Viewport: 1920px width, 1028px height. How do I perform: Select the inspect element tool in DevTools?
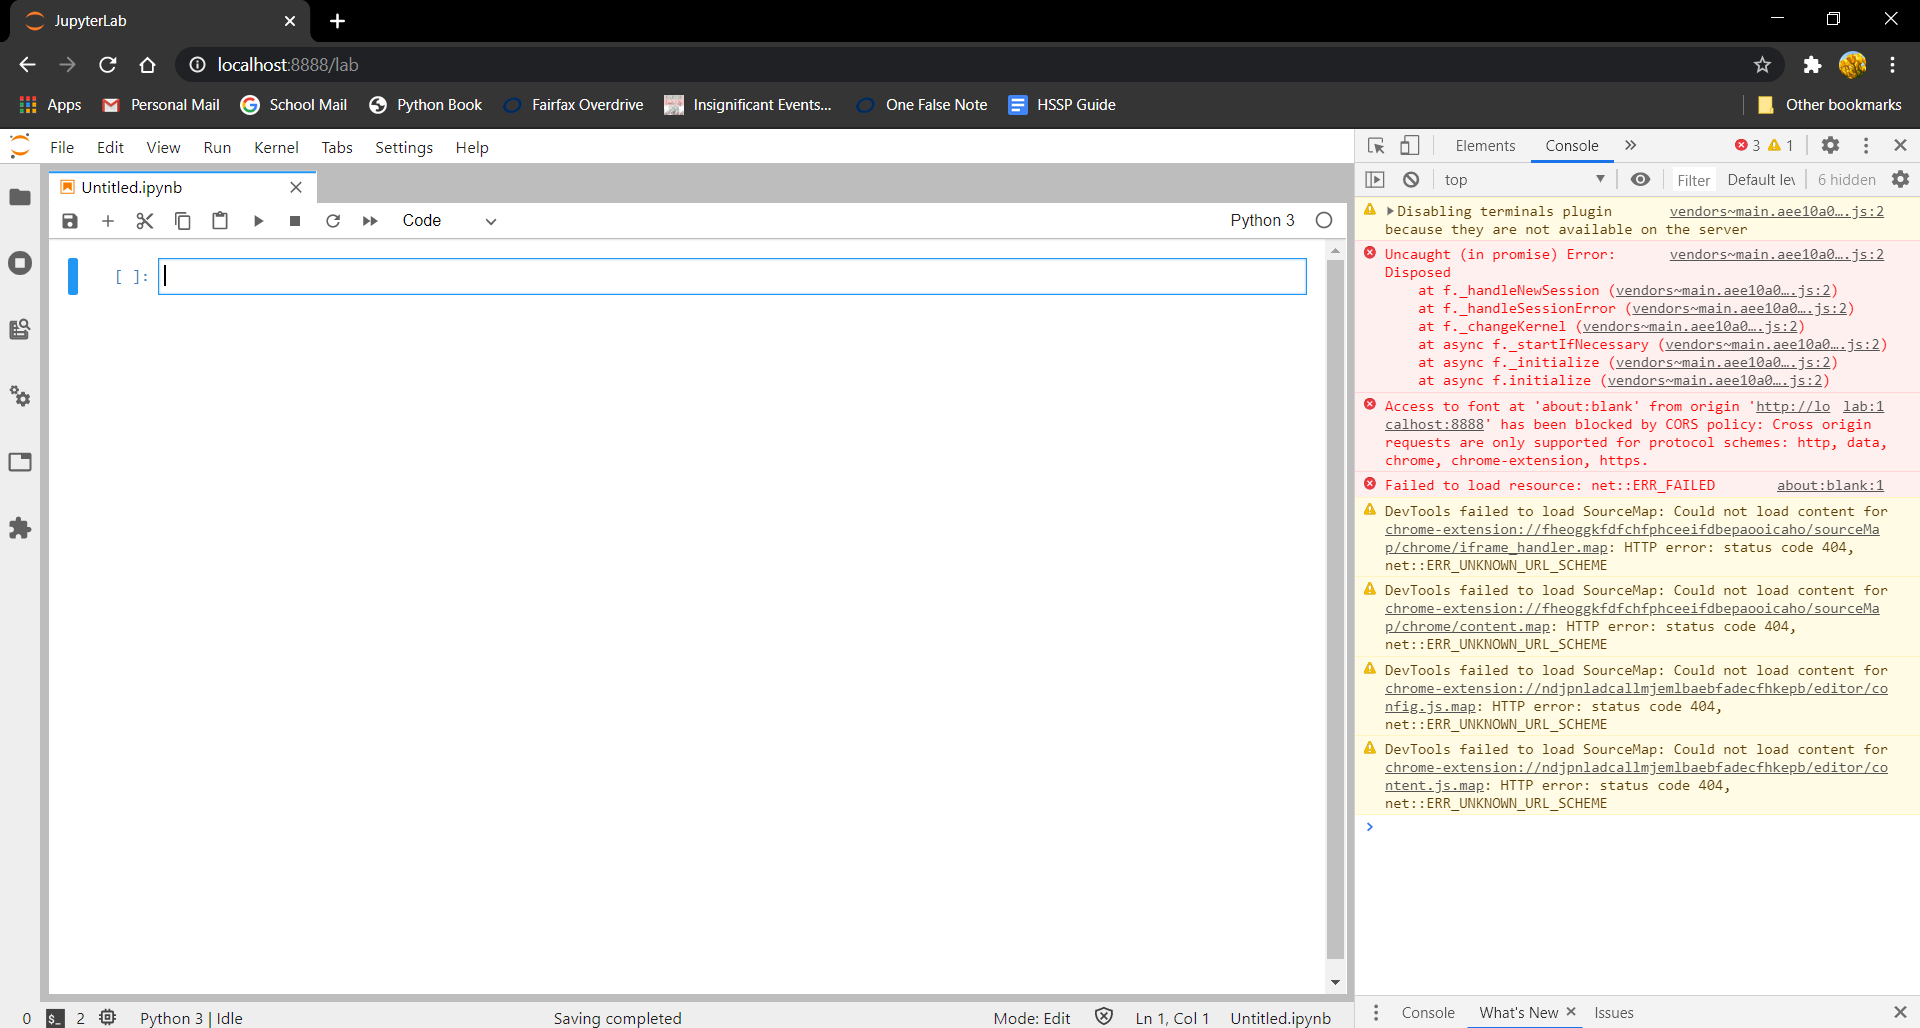pyautogui.click(x=1375, y=145)
